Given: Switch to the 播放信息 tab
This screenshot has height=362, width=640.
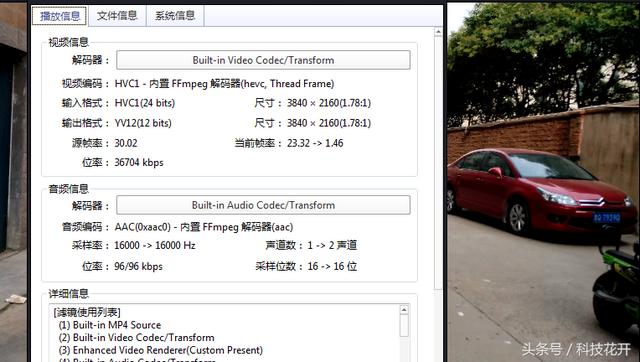Looking at the screenshot, I should (x=60, y=16).
